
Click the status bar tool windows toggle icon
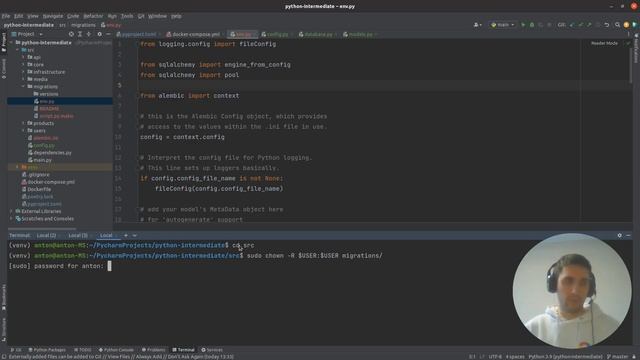coord(3,357)
